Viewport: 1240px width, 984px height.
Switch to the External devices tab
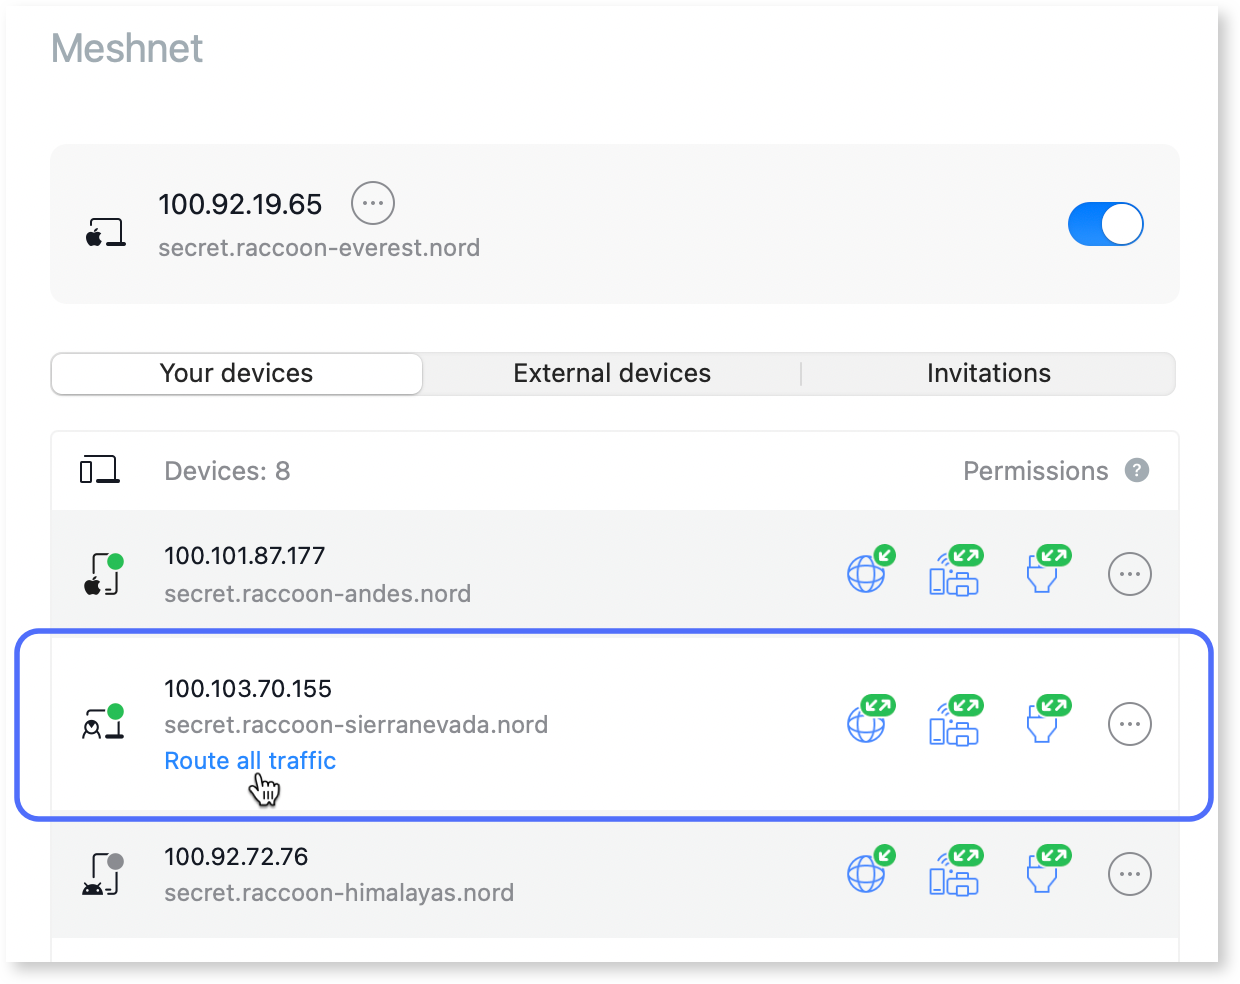(611, 373)
